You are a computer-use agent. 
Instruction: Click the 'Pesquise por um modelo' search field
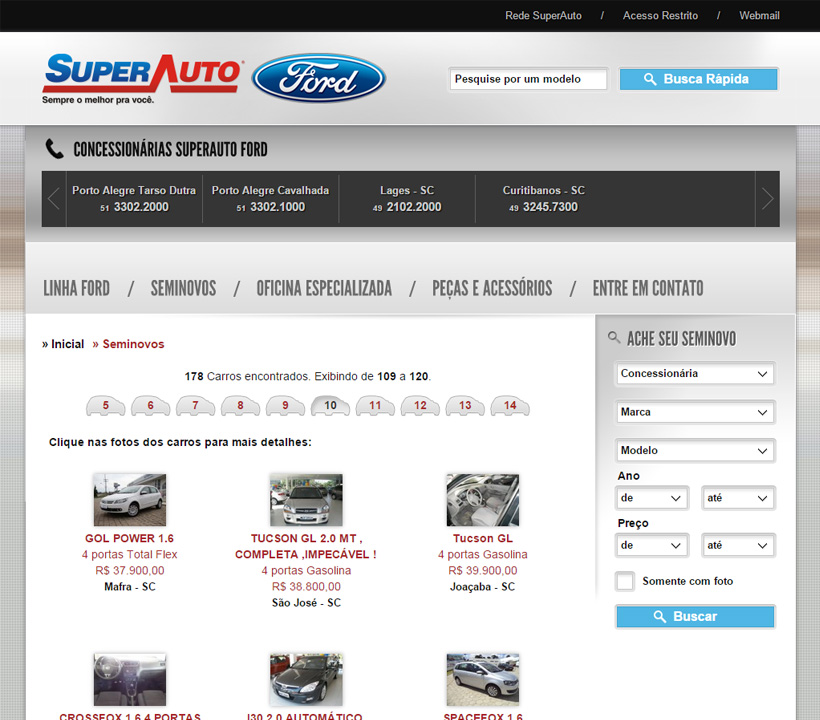pyautogui.click(x=528, y=79)
